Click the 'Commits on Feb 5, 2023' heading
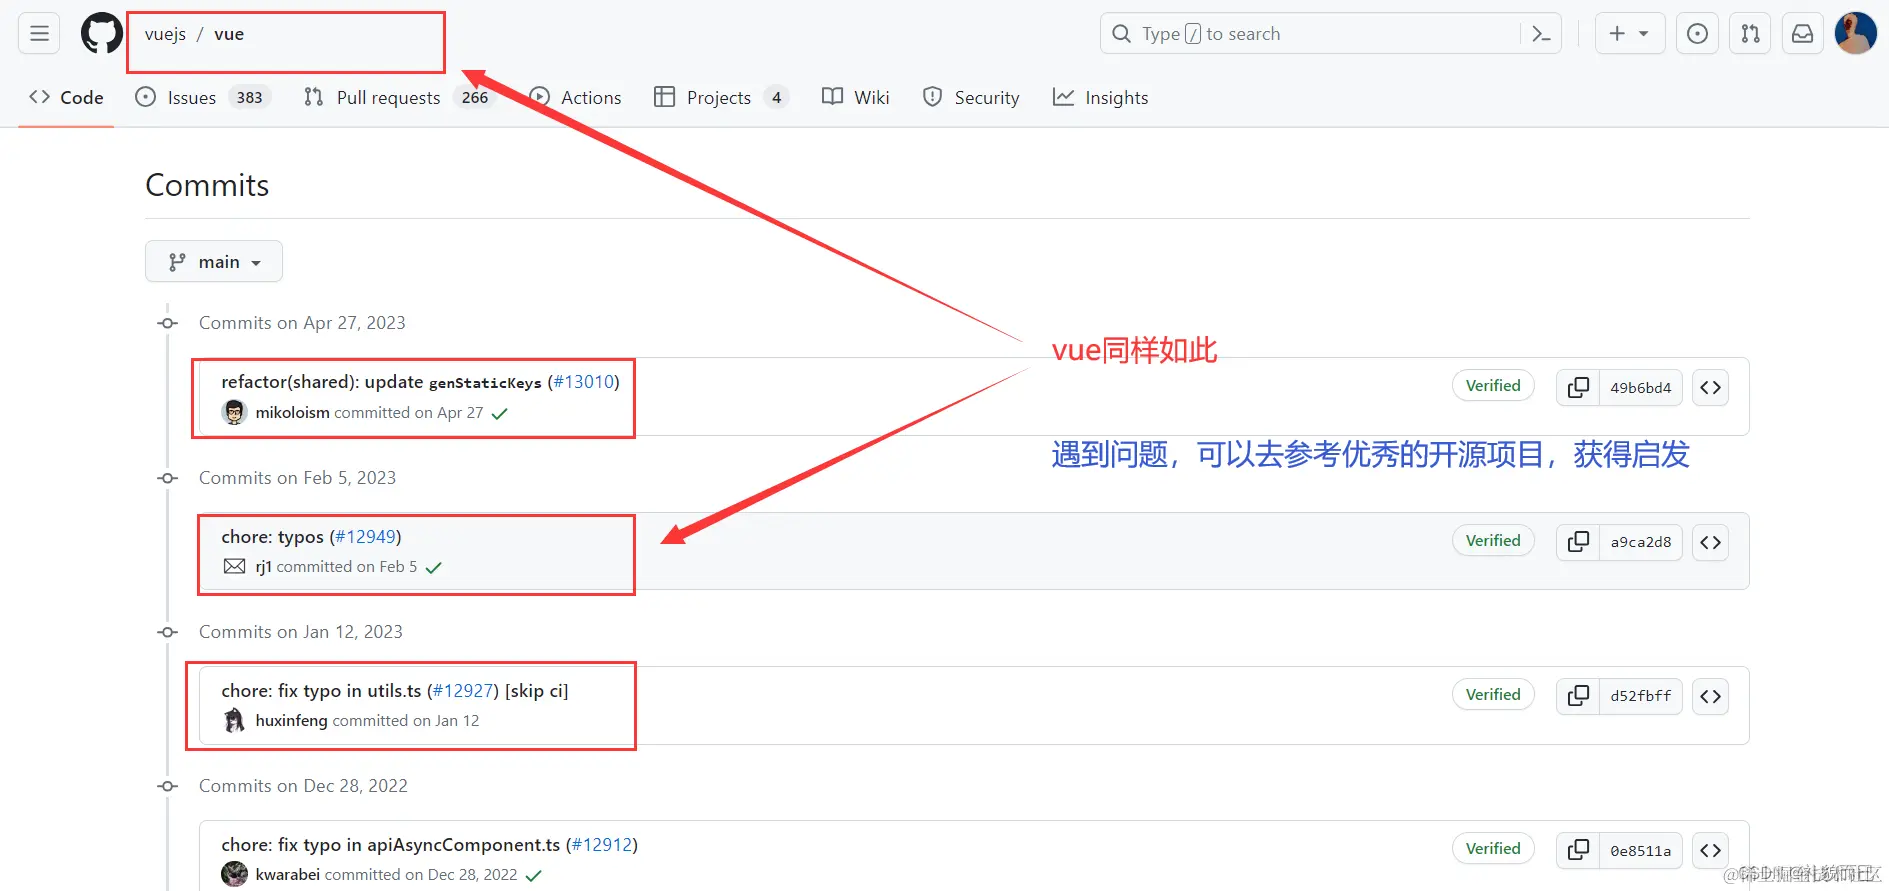 pos(297,478)
